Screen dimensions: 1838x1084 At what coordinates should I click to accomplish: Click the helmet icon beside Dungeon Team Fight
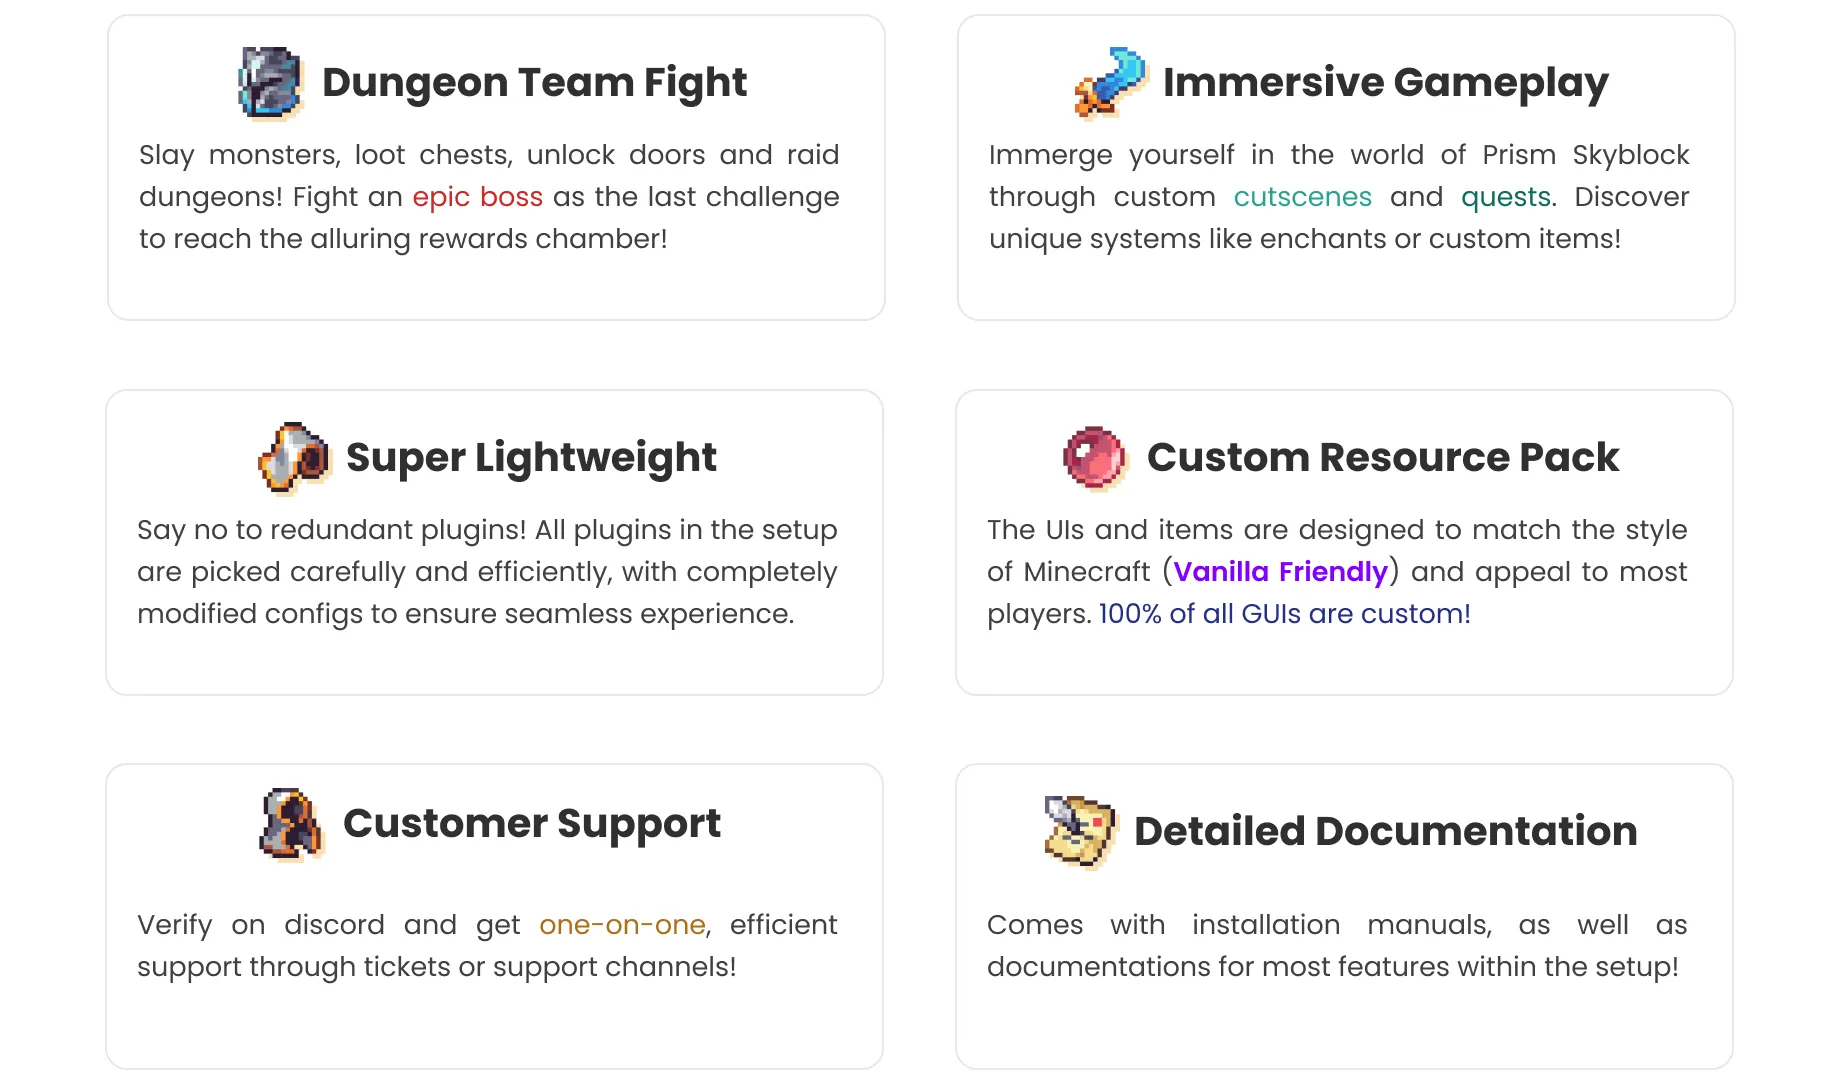pyautogui.click(x=270, y=83)
